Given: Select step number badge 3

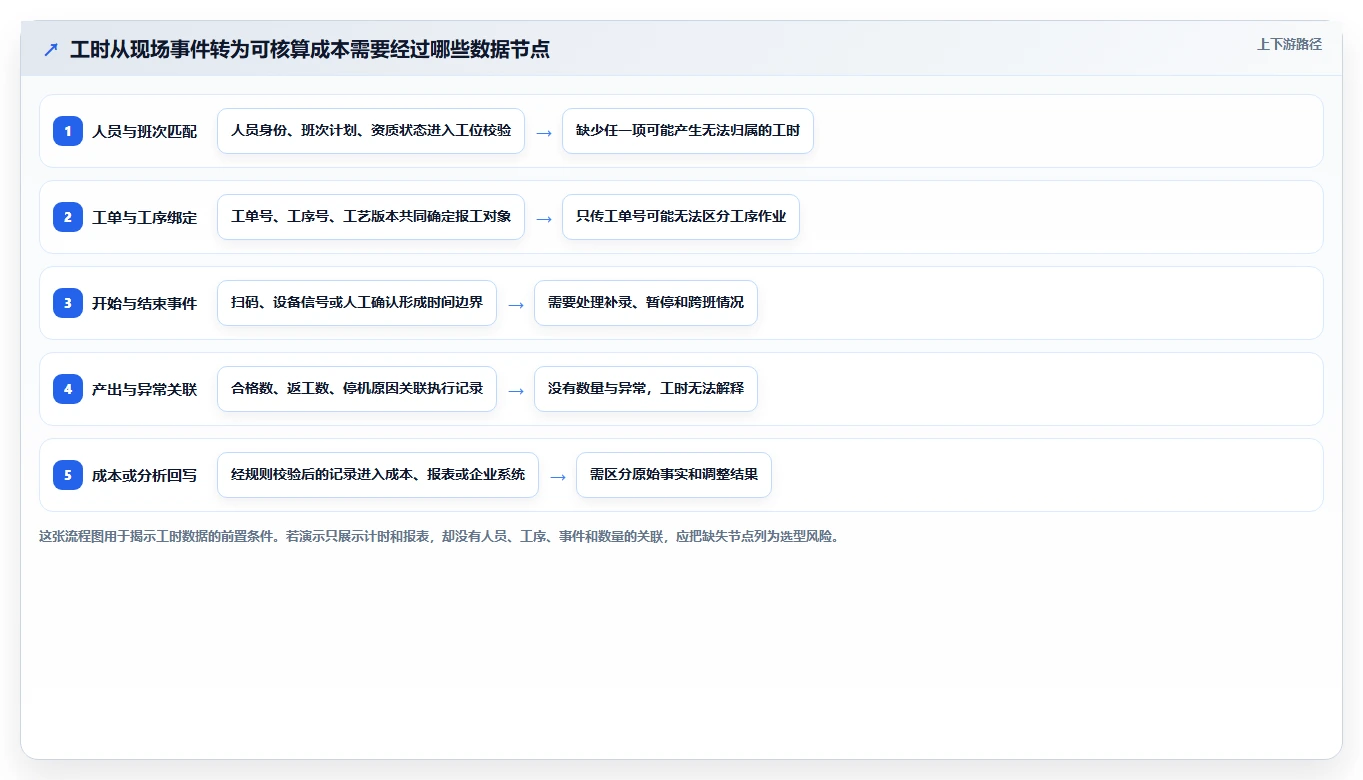Looking at the screenshot, I should click(68, 303).
